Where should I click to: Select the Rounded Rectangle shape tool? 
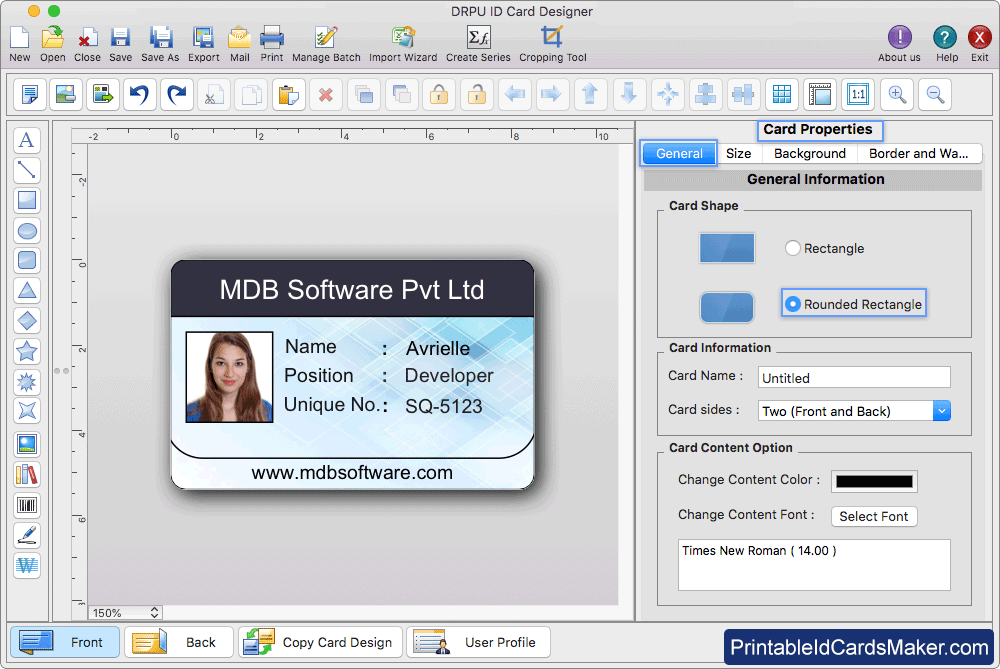click(x=27, y=260)
